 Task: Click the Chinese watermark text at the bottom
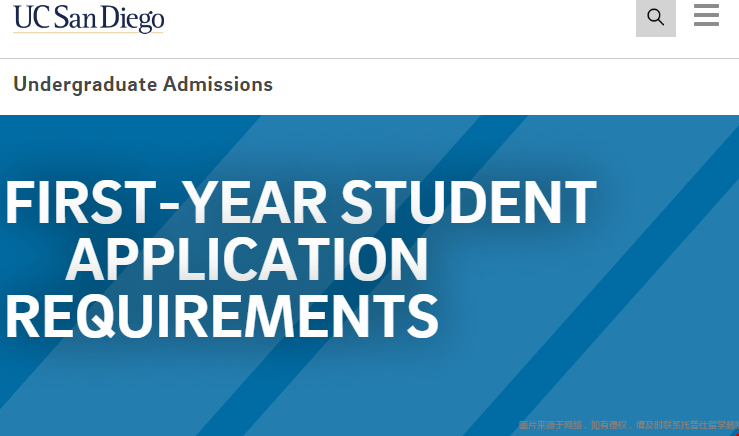628,425
